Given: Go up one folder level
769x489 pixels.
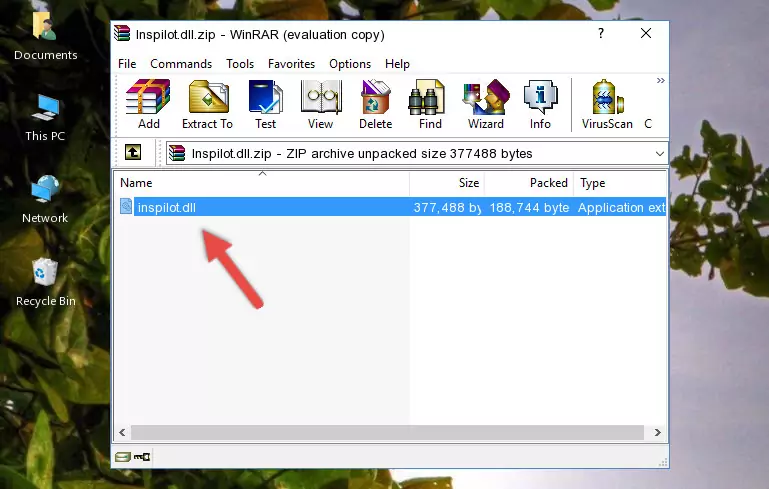Looking at the screenshot, I should click(133, 153).
